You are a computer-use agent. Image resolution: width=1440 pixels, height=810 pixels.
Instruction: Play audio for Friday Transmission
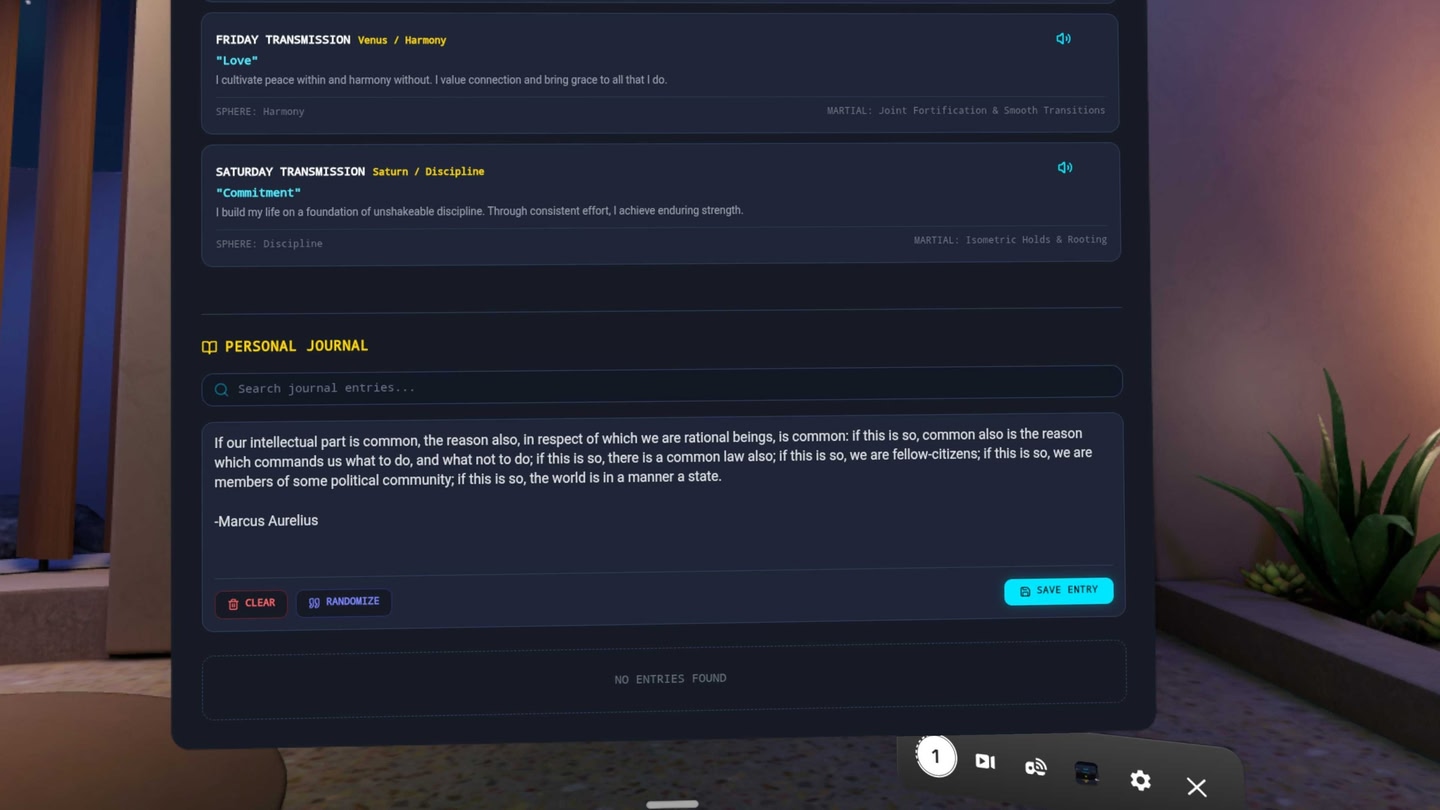click(x=1063, y=39)
